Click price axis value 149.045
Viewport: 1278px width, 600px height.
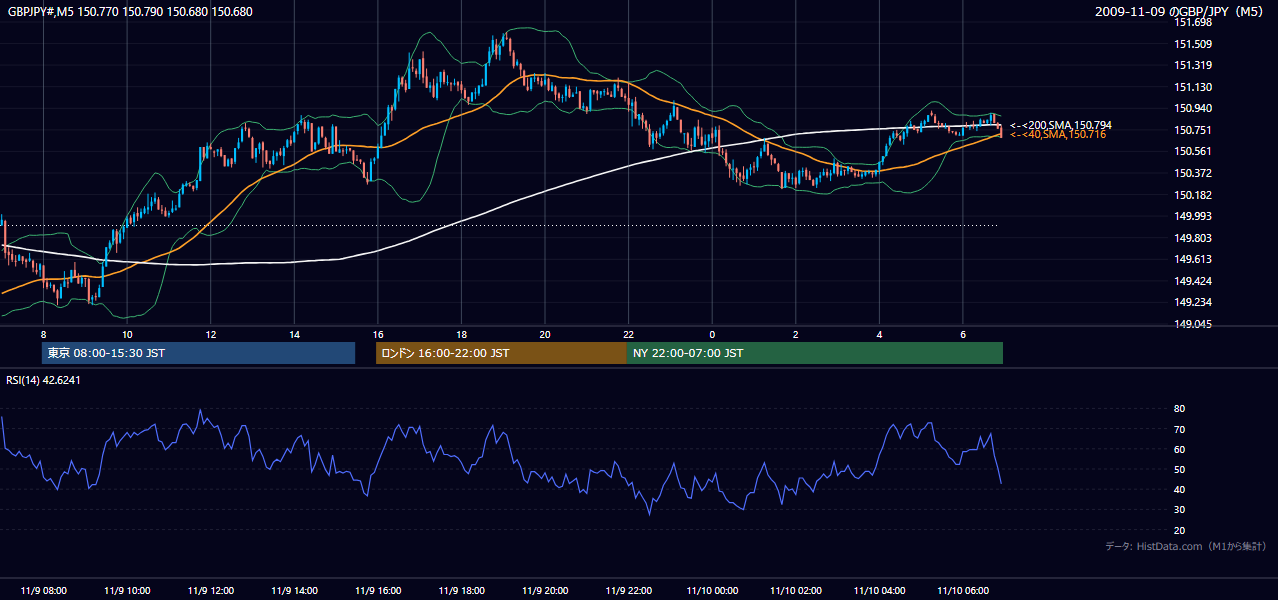pos(1192,324)
